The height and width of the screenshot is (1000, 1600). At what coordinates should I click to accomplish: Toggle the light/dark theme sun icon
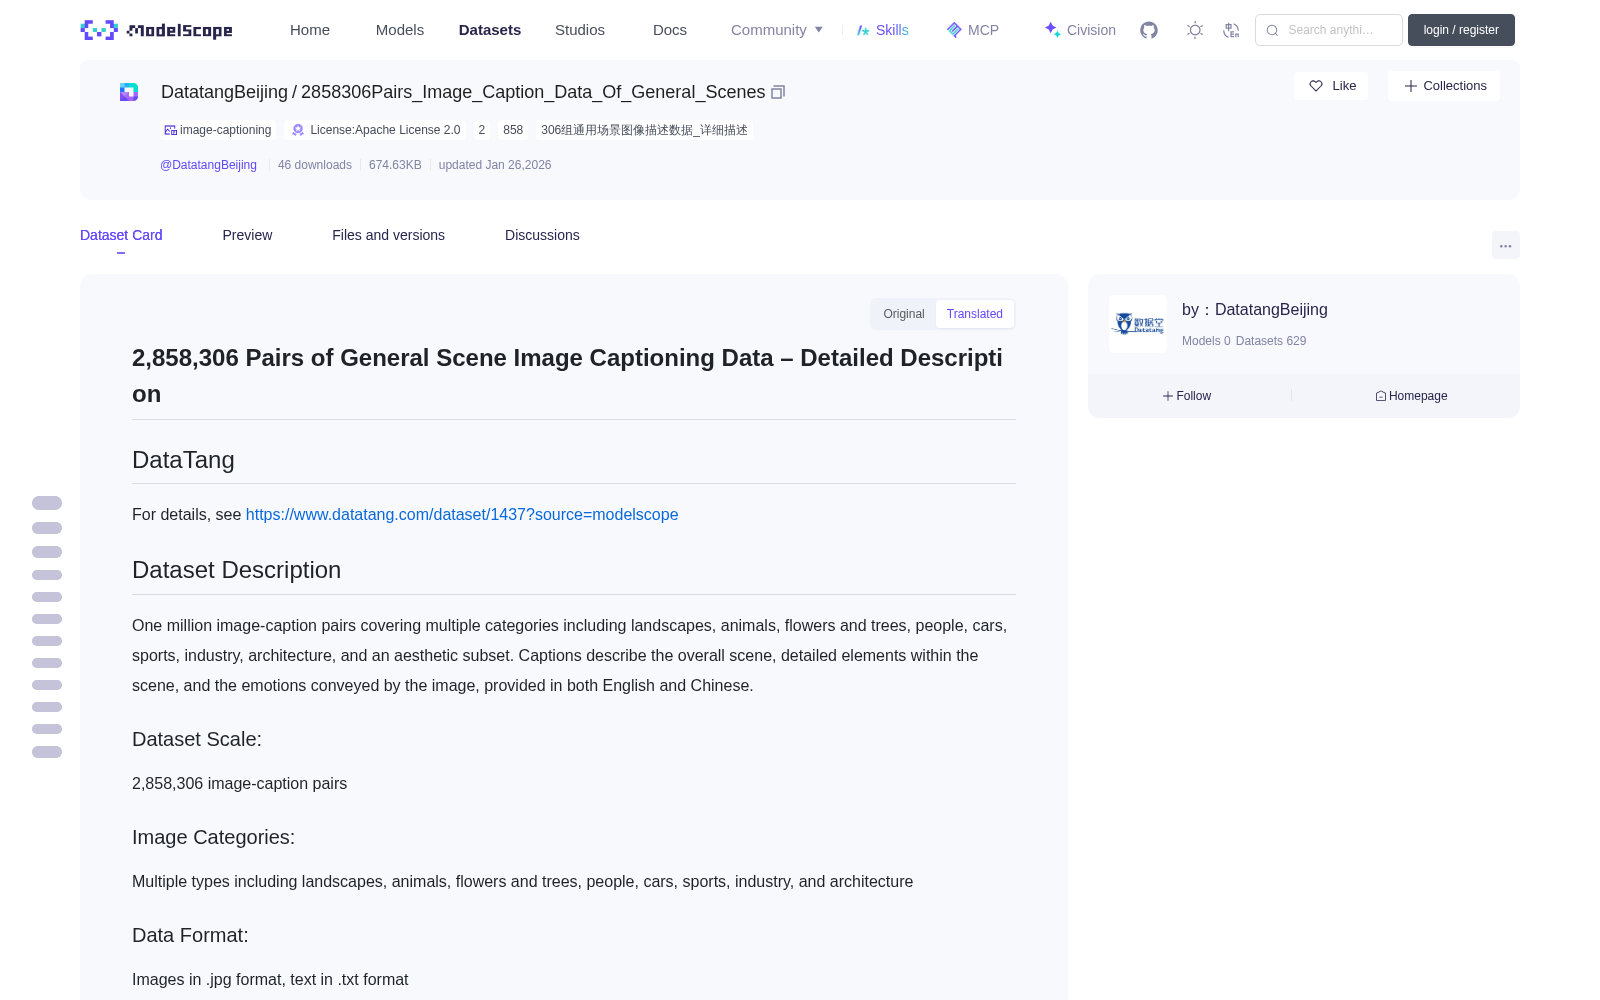point(1195,30)
